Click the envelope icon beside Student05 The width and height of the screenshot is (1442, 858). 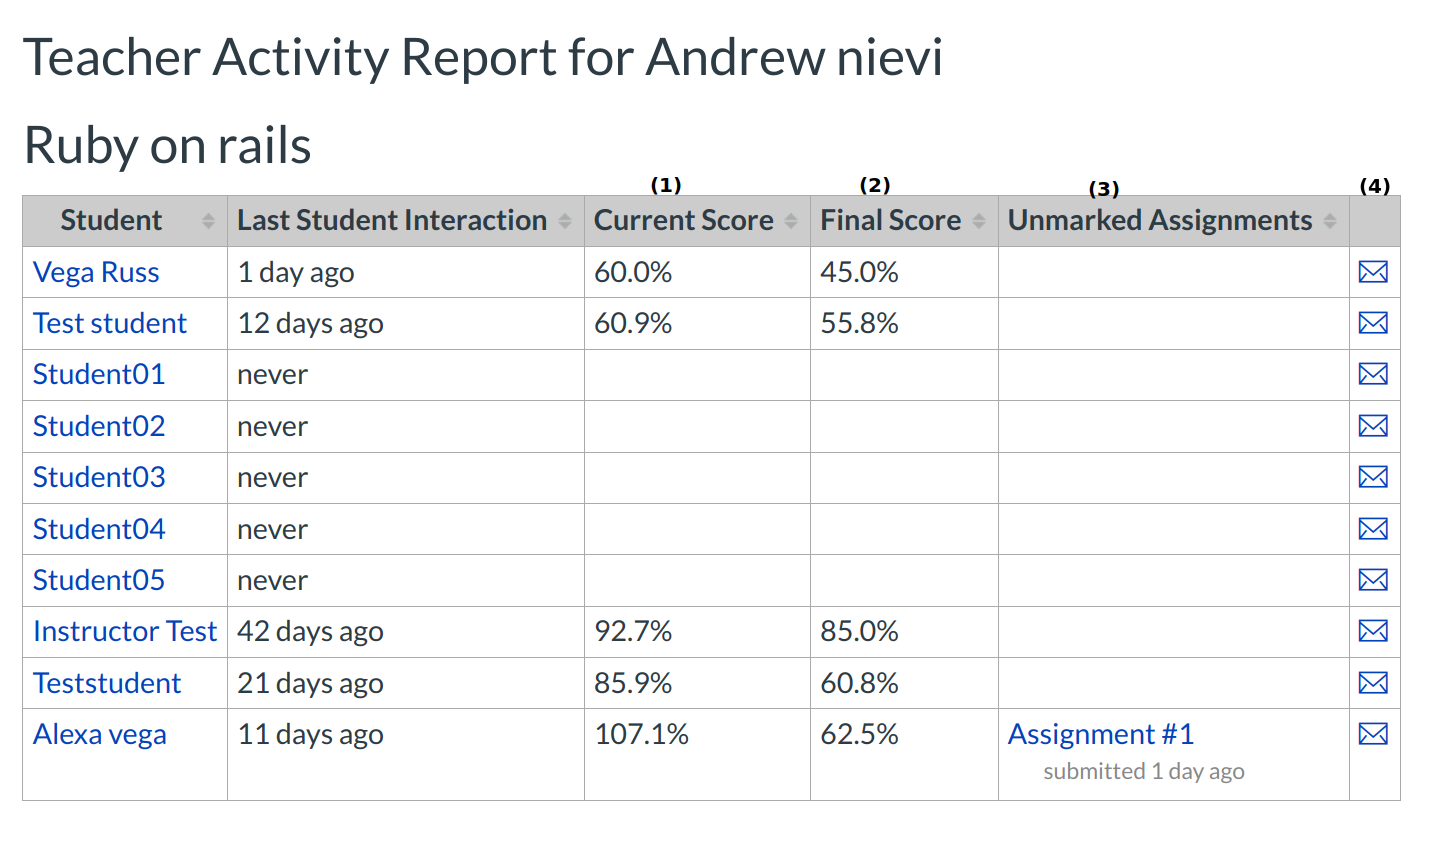point(1373,580)
